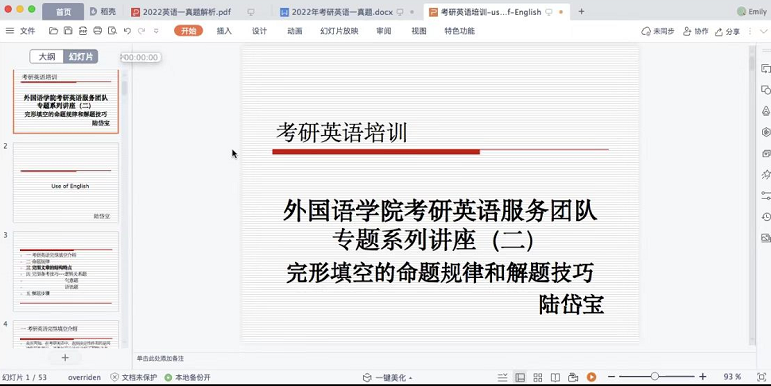Click the Undo arrow icon
The height and width of the screenshot is (386, 771).
(x=127, y=31)
